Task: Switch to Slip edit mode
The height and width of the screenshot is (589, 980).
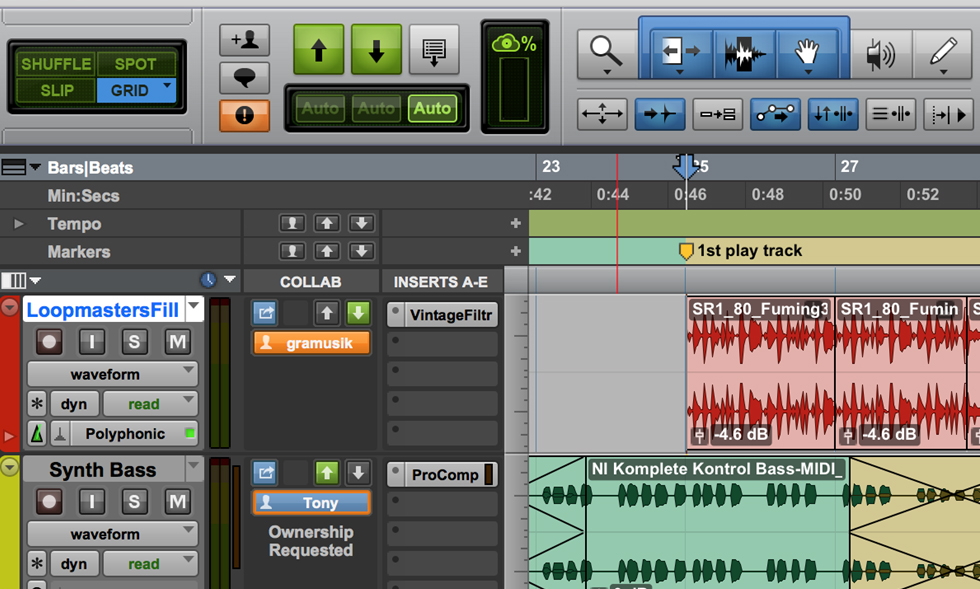Action: coord(56,90)
